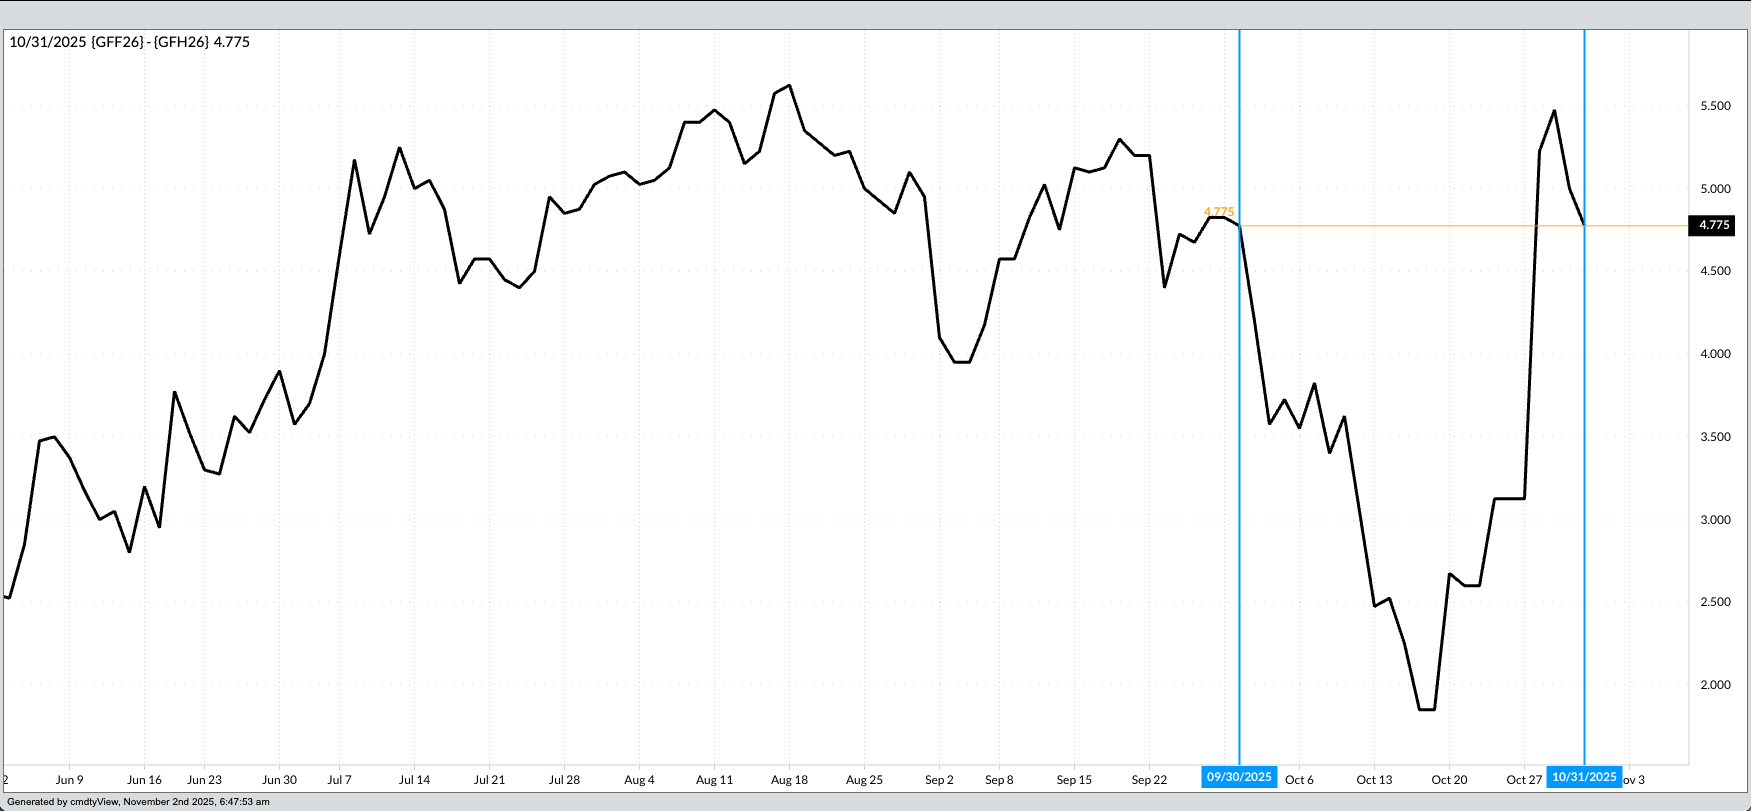Click the 09/30/2025 blue date marker

1239,777
